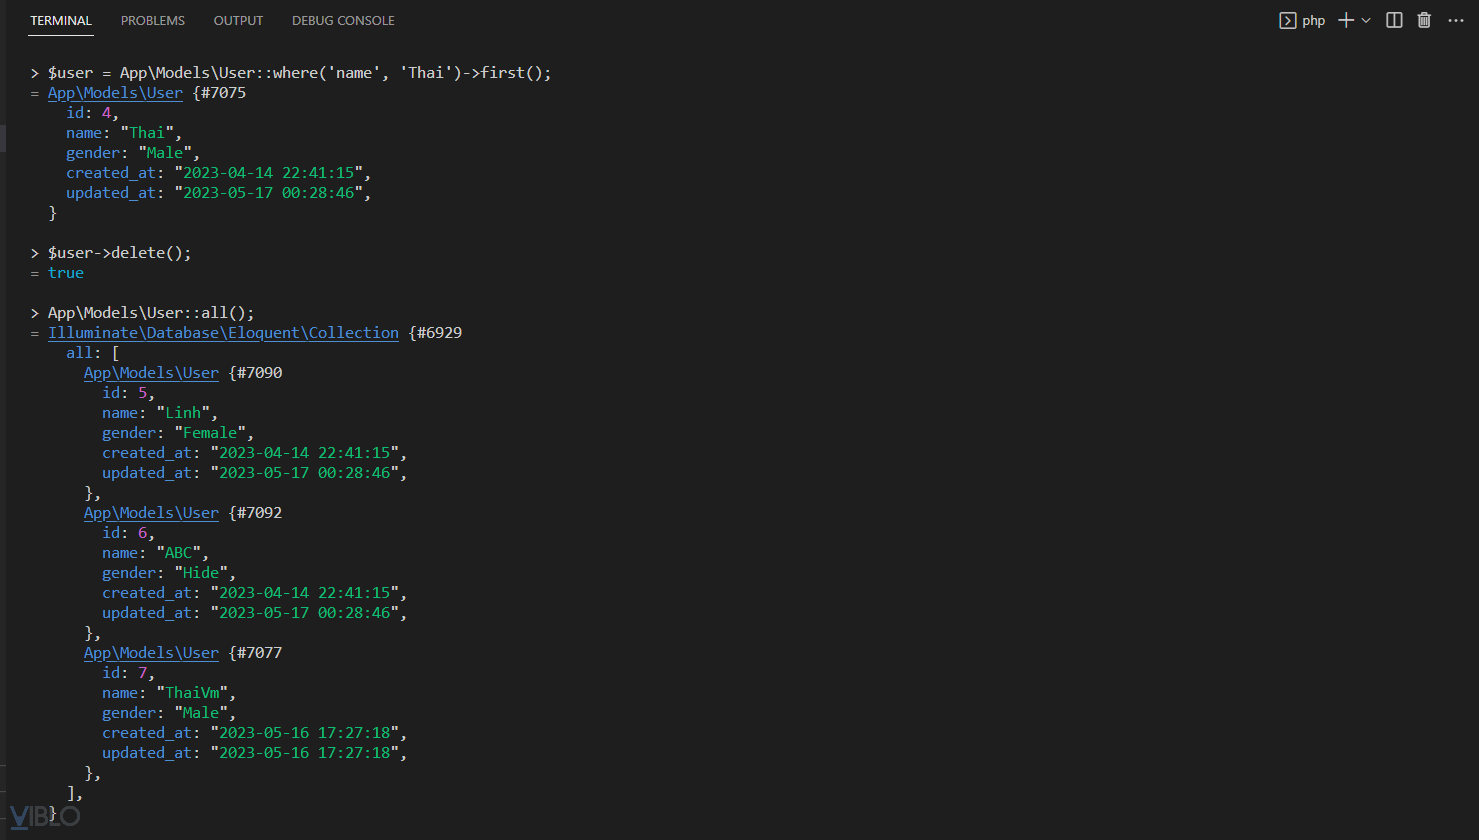This screenshot has width=1479, height=840.
Task: Open the launch profile dropdown chevron
Action: pyautogui.click(x=1366, y=20)
